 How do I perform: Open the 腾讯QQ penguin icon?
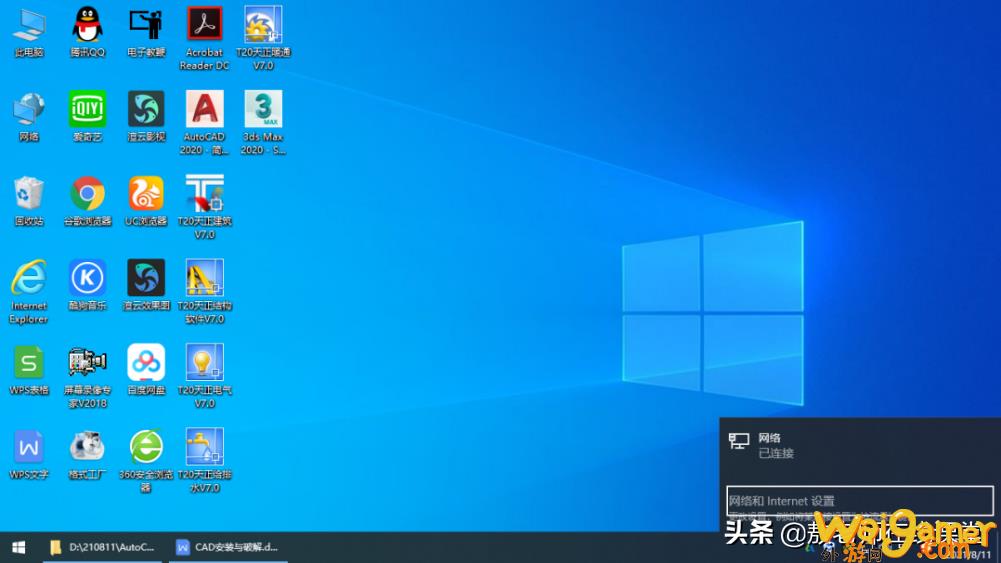pos(87,32)
